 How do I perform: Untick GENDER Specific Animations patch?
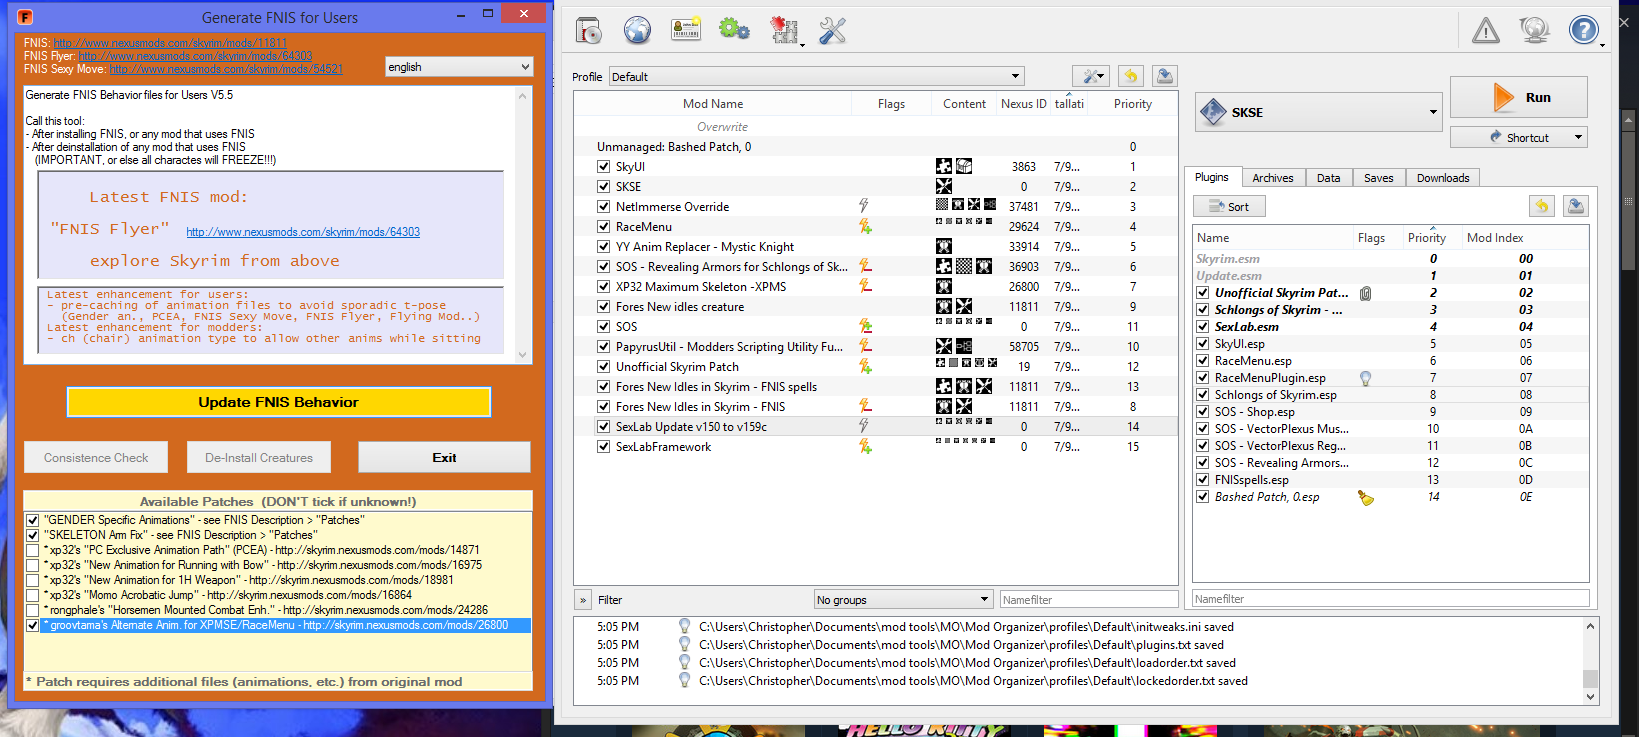coord(33,520)
